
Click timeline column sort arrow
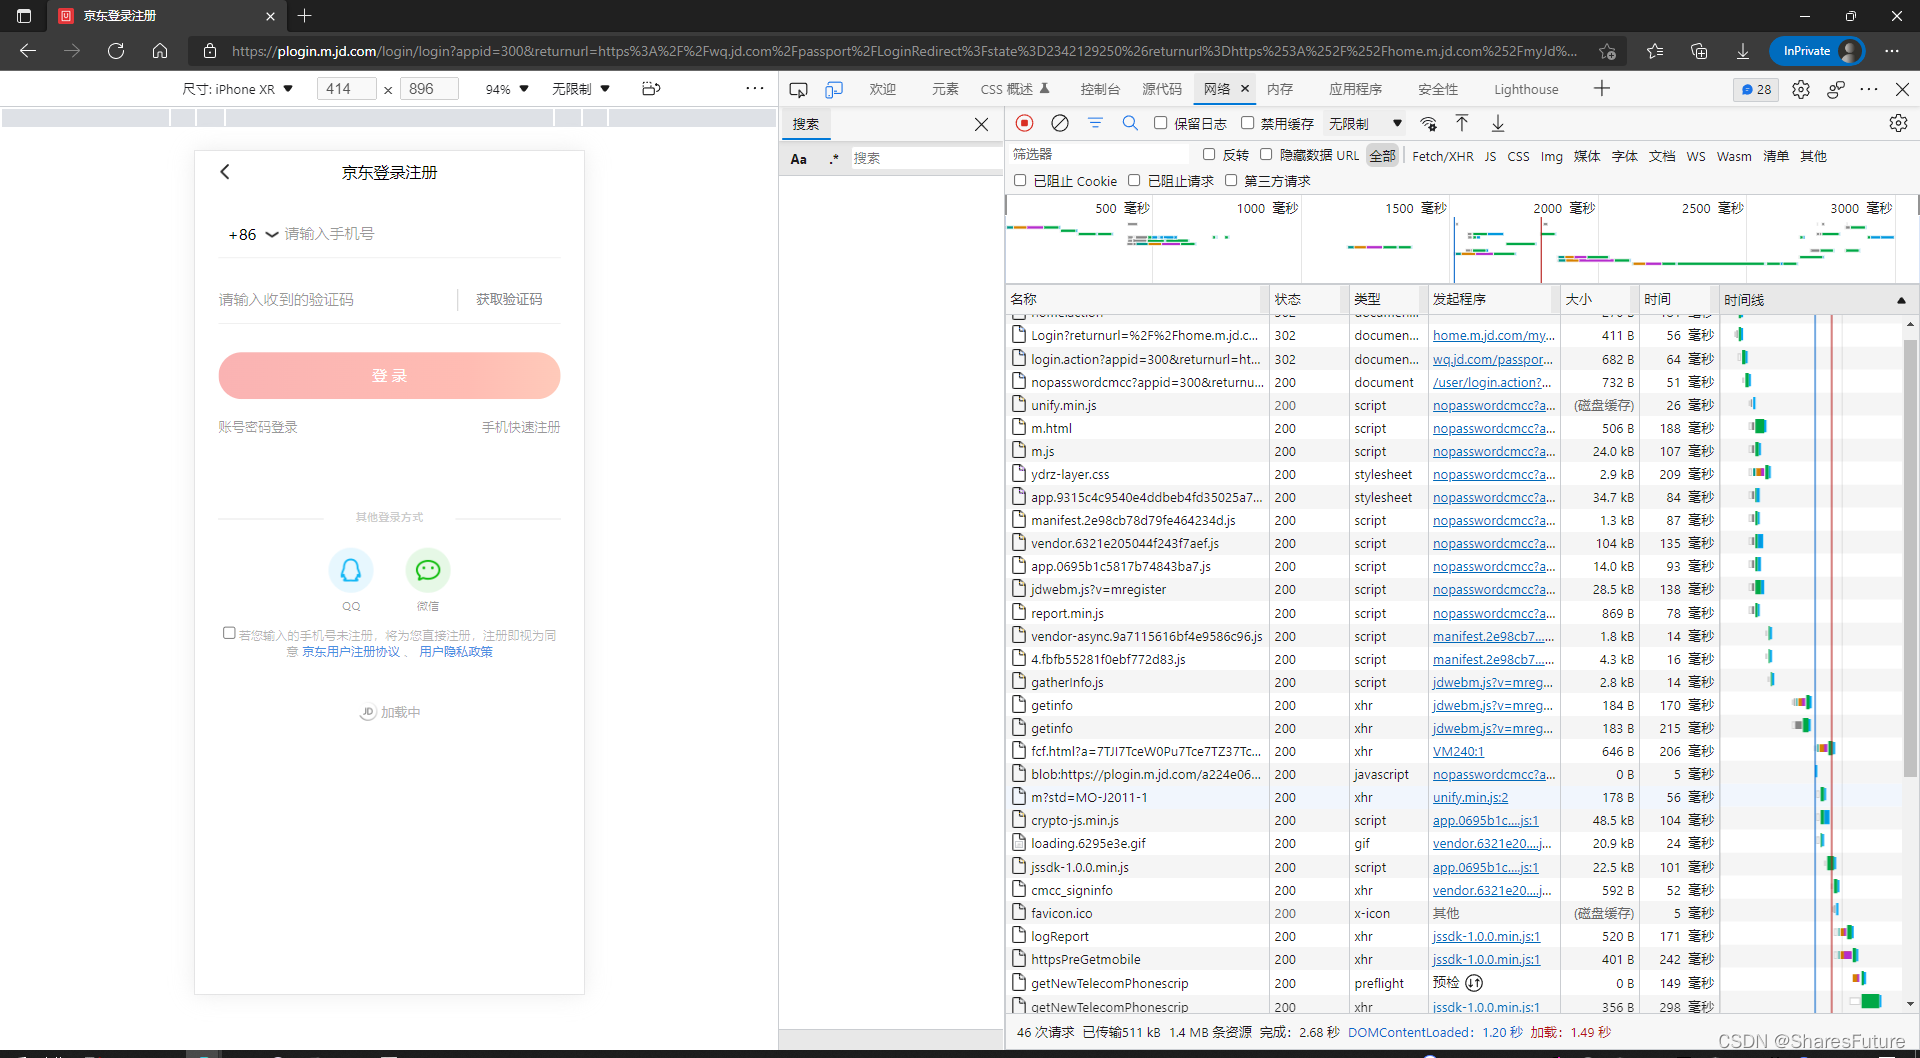pyautogui.click(x=1900, y=300)
